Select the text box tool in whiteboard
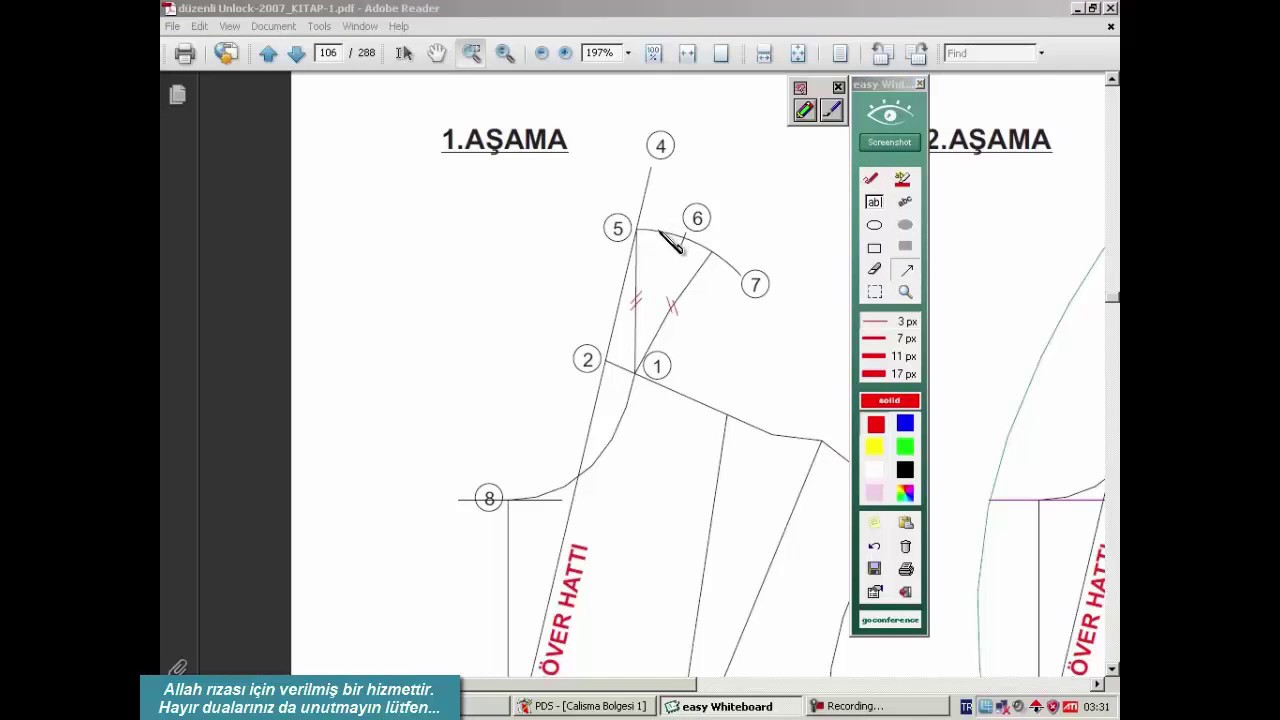This screenshot has height=720, width=1280. [874, 201]
